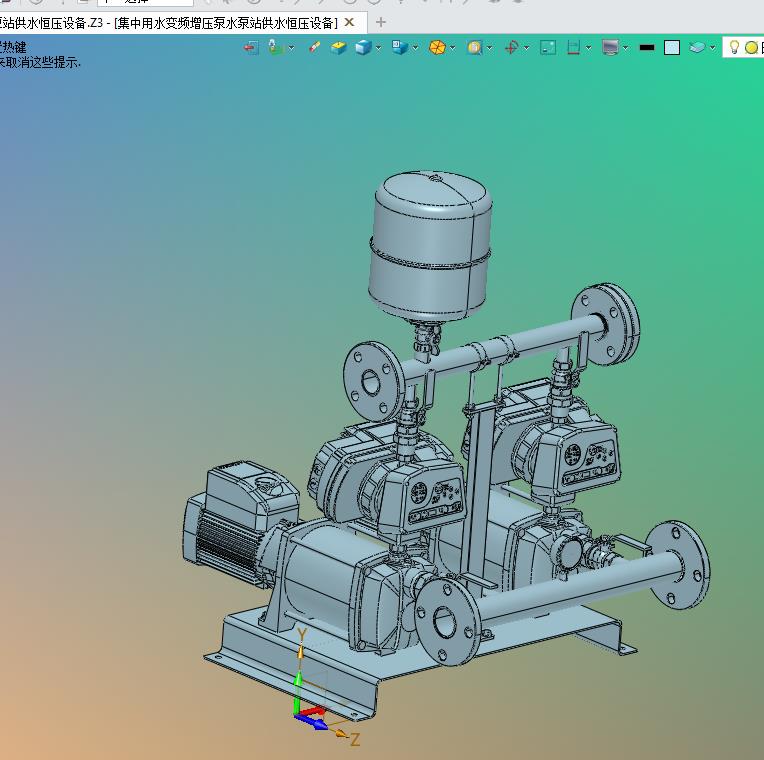
Task: Expand dropdown beside the teal layer icon
Action: 712,48
